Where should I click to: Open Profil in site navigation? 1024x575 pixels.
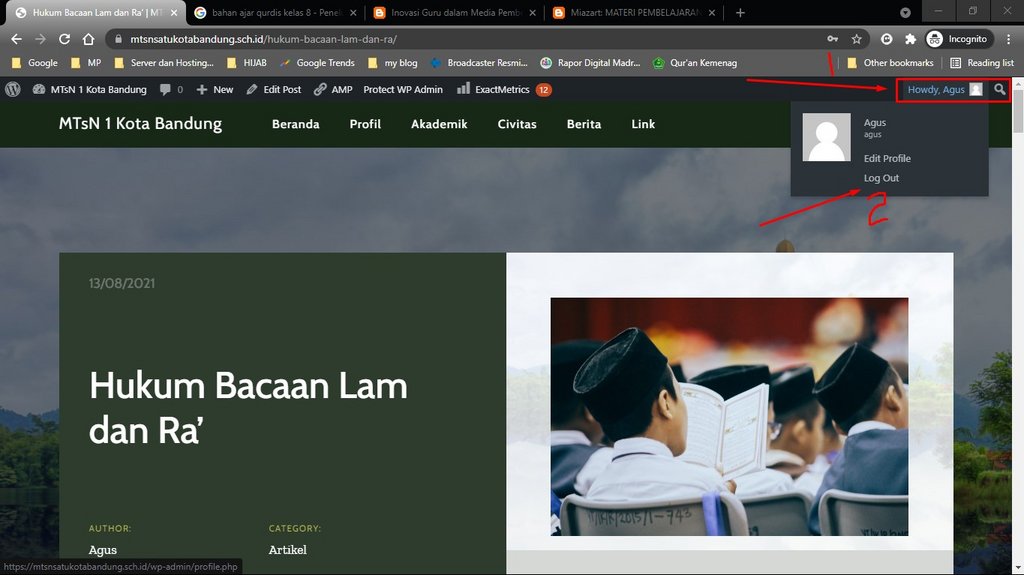tap(365, 124)
